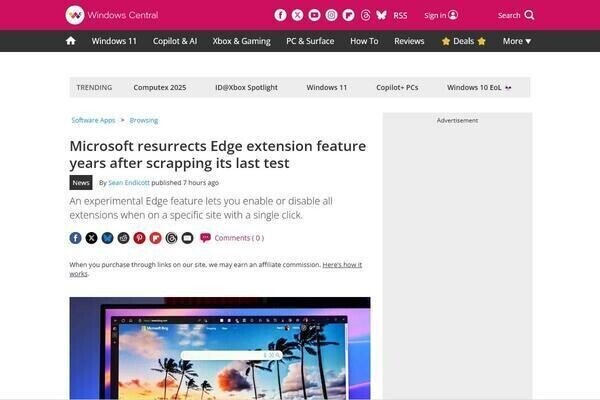The image size is (600, 400).
Task: Share the article on X
Action: coord(91,238)
